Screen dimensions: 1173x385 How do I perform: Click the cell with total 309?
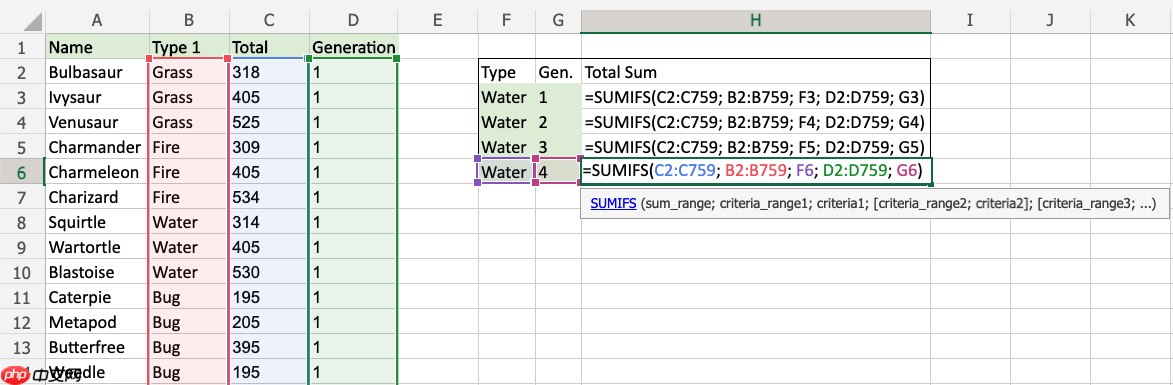tap(269, 147)
